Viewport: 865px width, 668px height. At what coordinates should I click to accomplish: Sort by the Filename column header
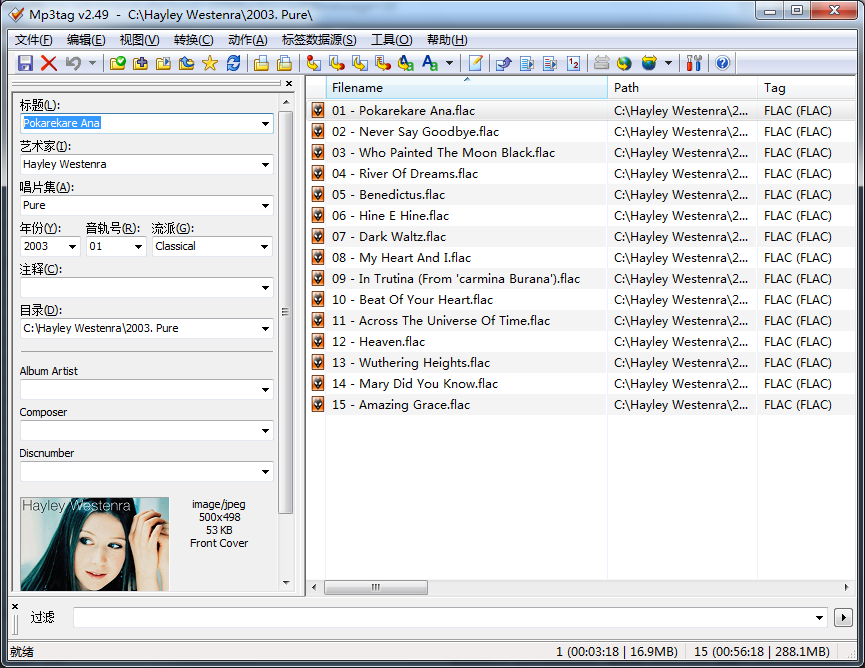[467, 88]
